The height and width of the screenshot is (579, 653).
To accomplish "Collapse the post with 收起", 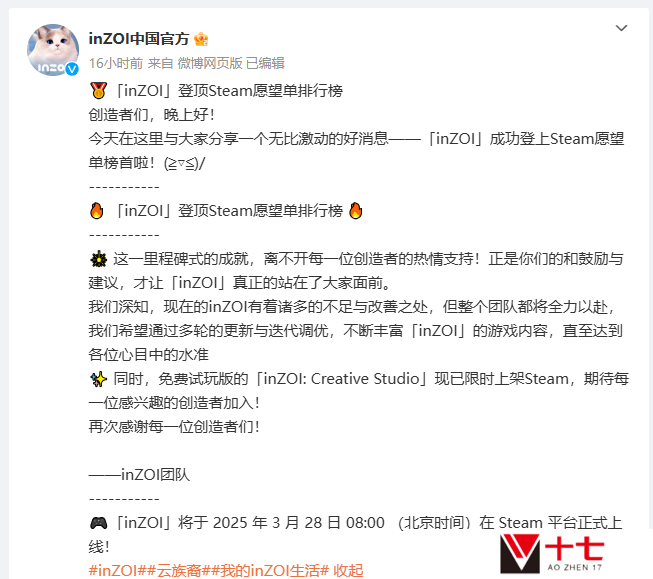I will click(348, 571).
